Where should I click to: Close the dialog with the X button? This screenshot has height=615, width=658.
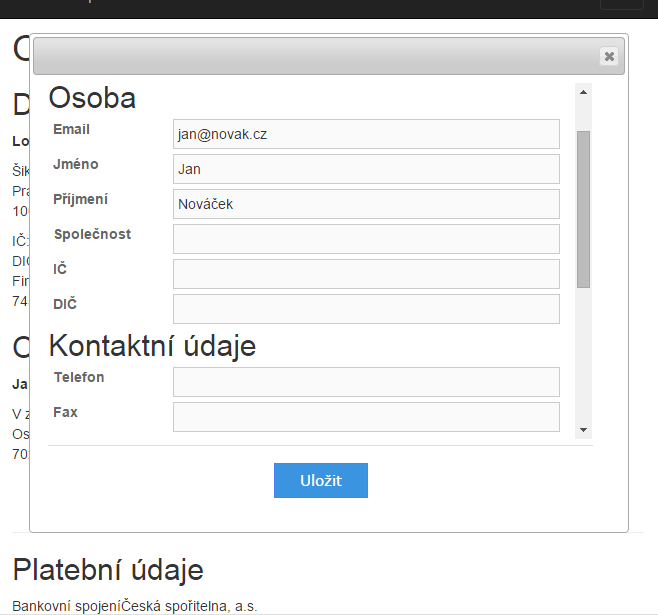click(609, 56)
